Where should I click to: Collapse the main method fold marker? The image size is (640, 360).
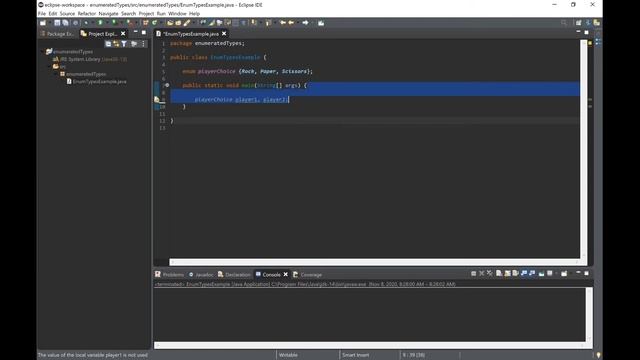point(167,85)
